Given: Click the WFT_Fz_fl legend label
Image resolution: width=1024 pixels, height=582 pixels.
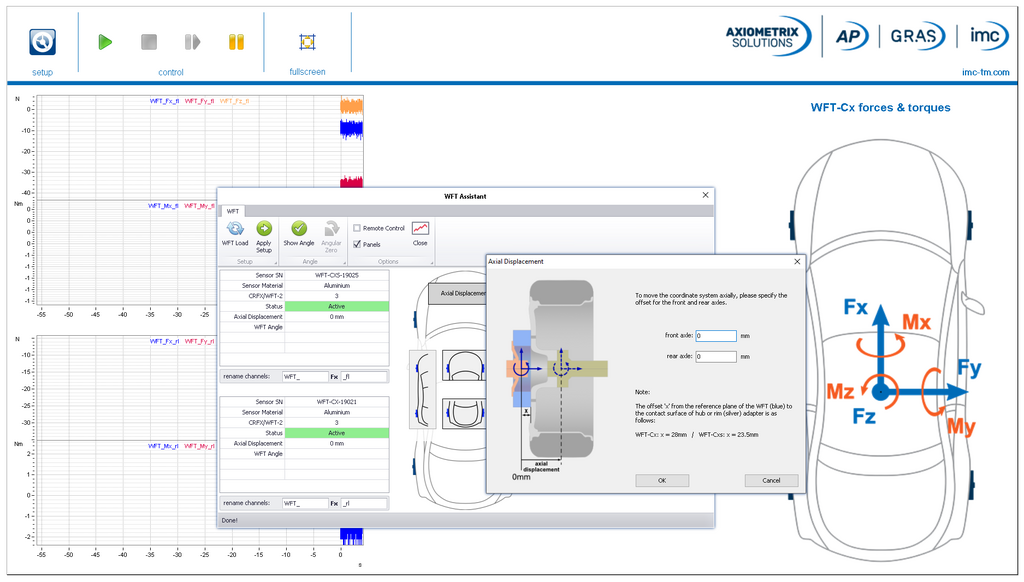Looking at the screenshot, I should [234, 101].
